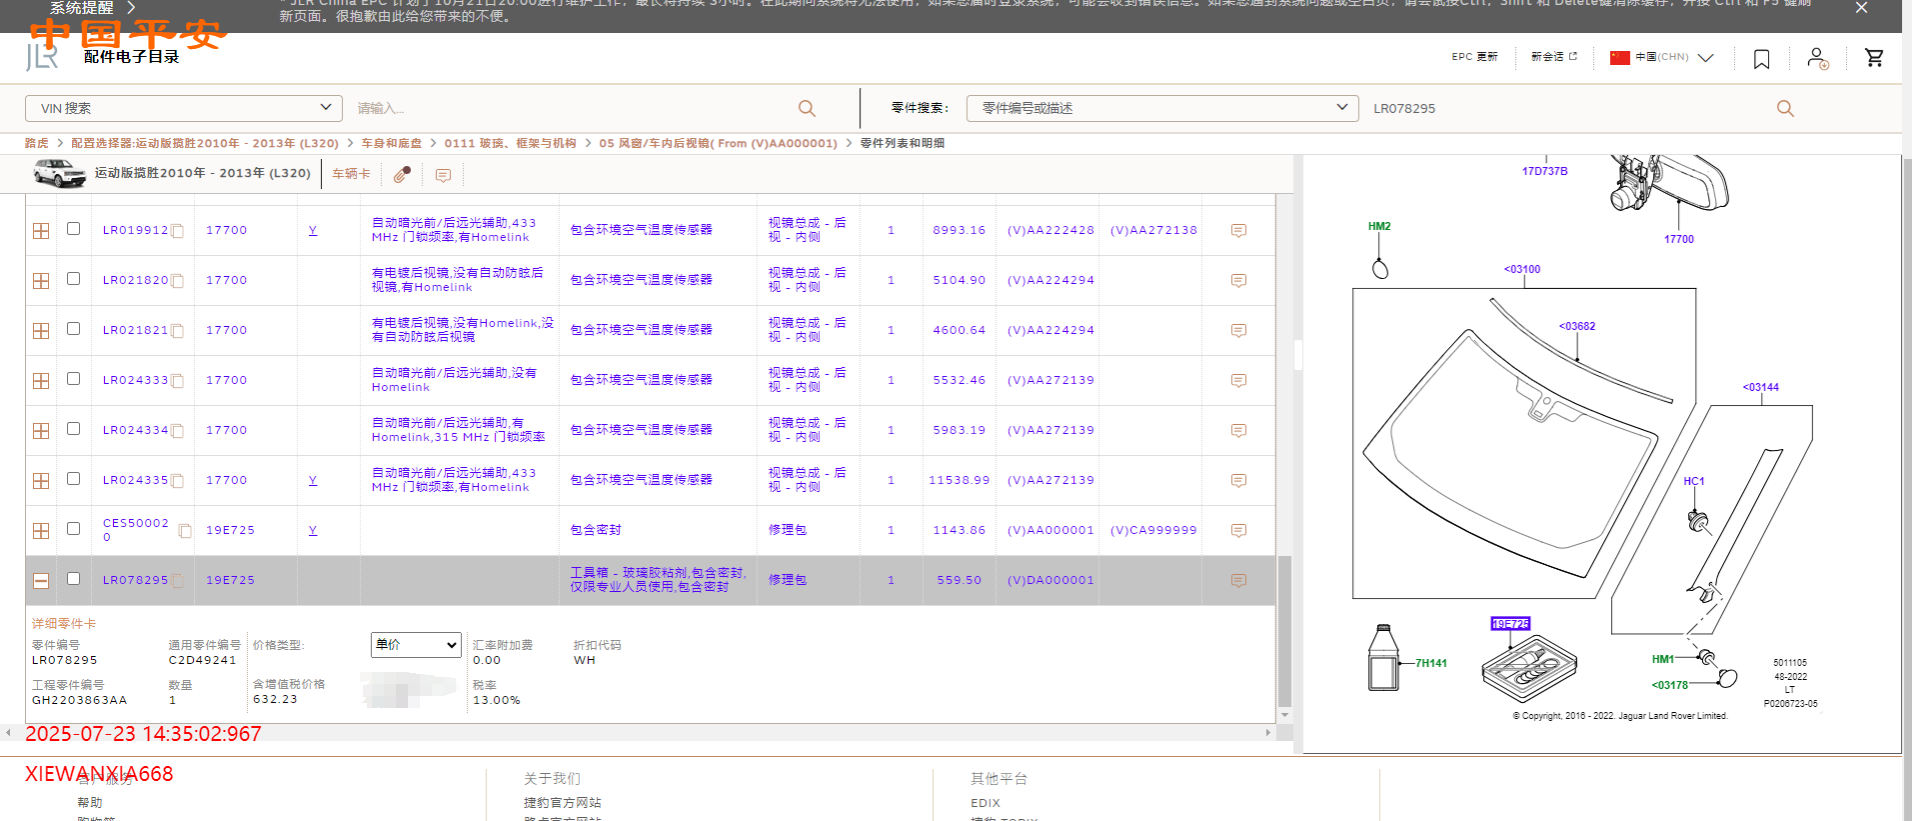Image resolution: width=1912 pixels, height=821 pixels.
Task: Expand details for row LR024333
Action: click(41, 381)
